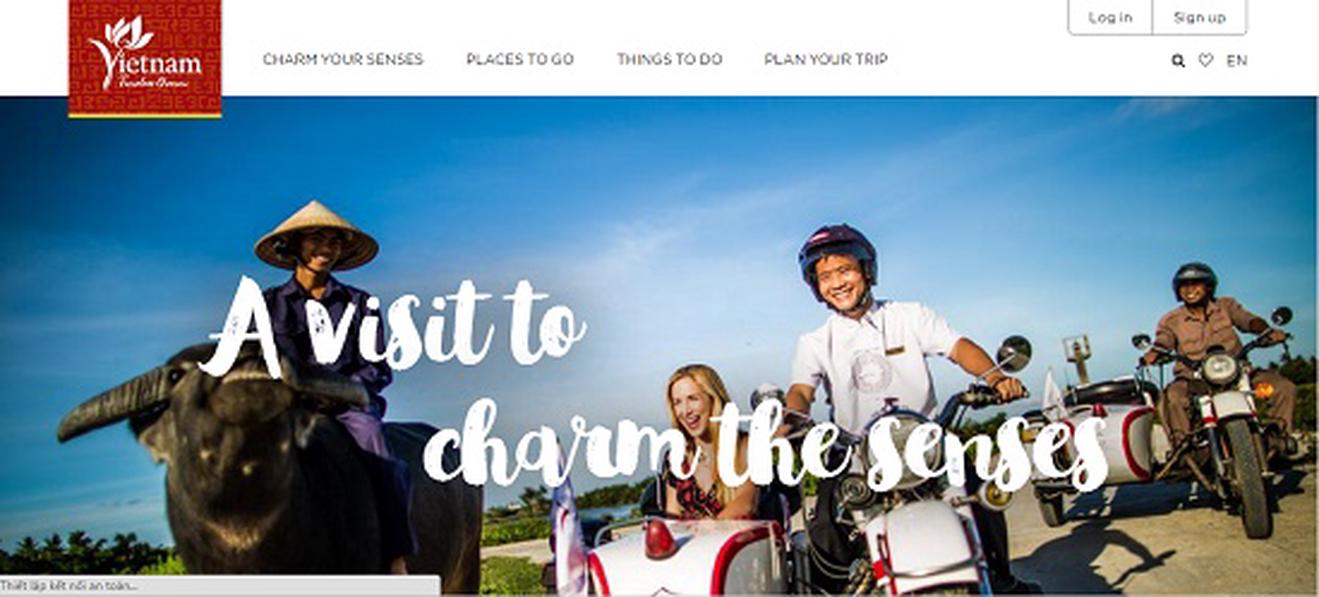Click the heart favorites icon

[x=1206, y=60]
